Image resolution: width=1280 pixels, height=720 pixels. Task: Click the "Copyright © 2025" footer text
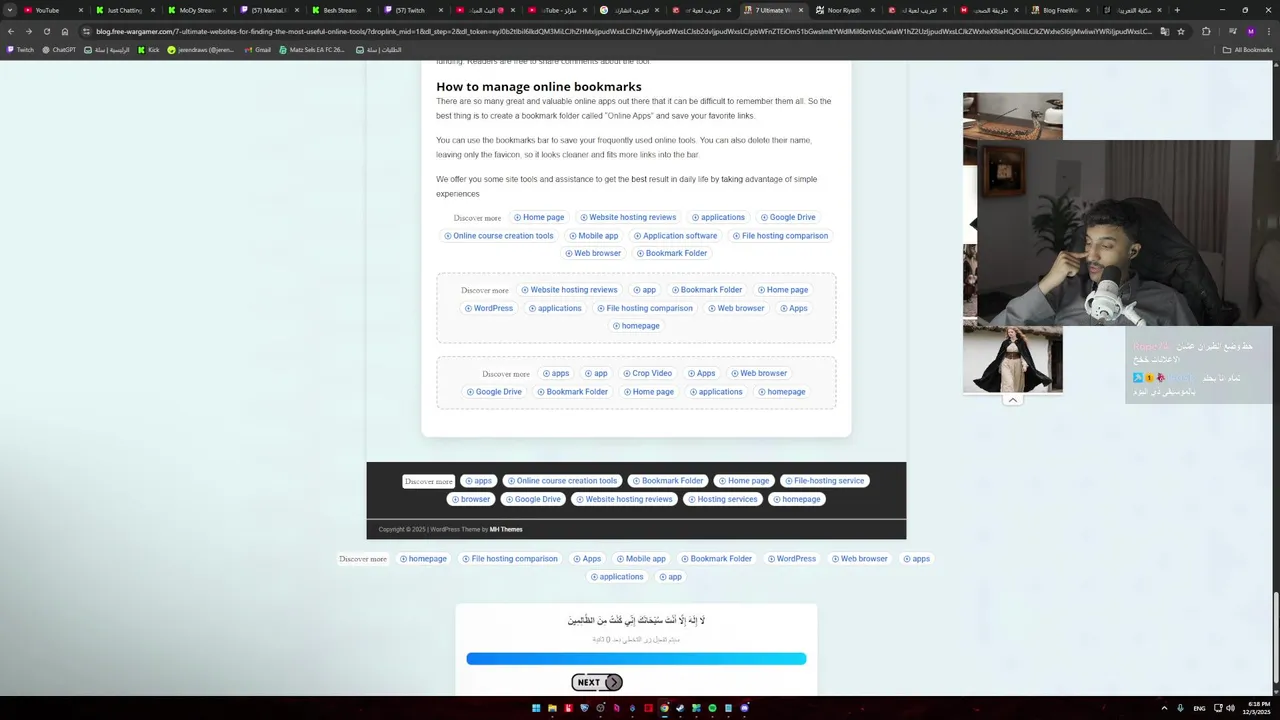pyautogui.click(x=402, y=530)
